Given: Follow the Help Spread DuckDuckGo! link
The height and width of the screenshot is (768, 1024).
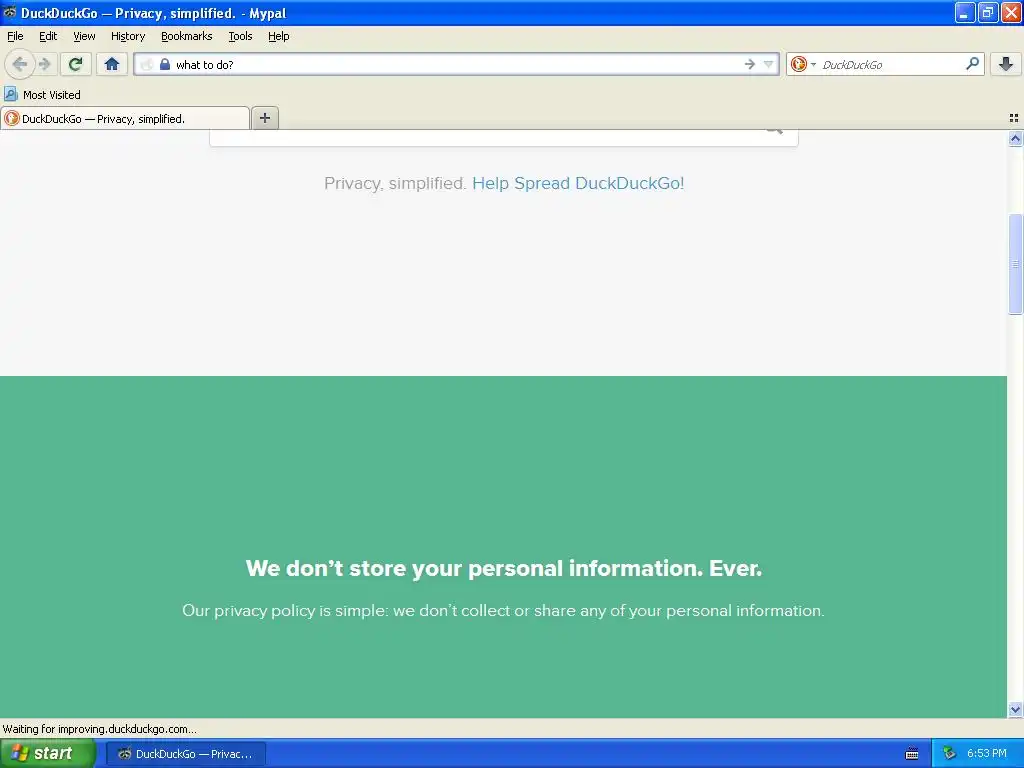Looking at the screenshot, I should pyautogui.click(x=578, y=183).
